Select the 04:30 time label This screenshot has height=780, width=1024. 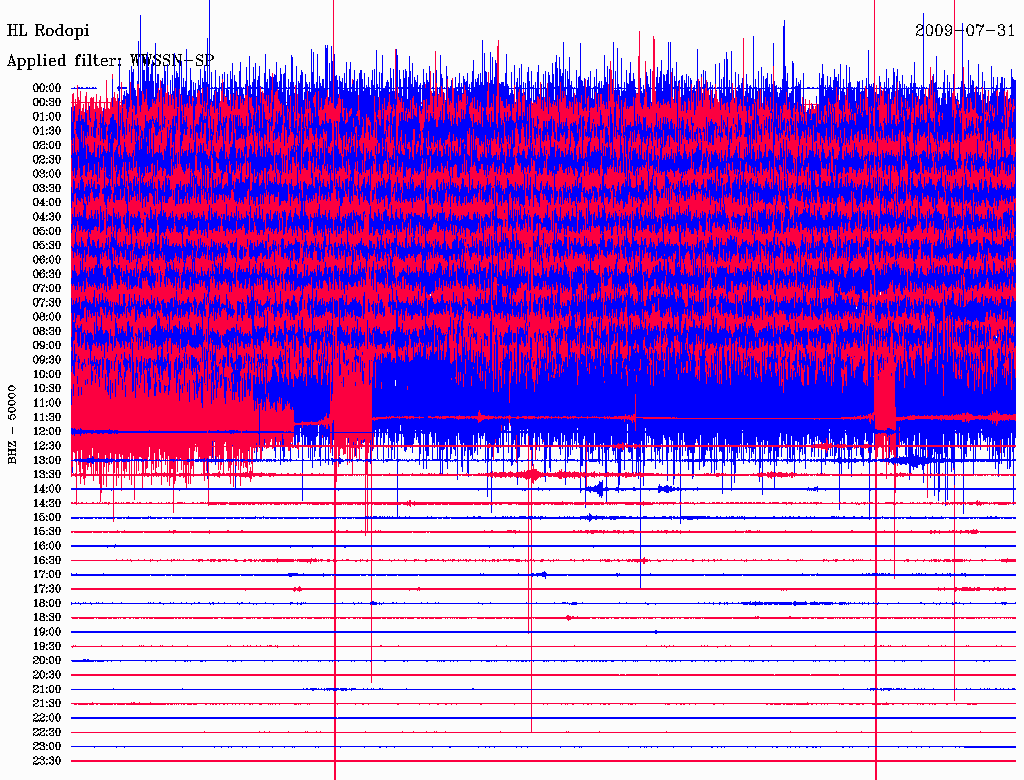click(47, 217)
